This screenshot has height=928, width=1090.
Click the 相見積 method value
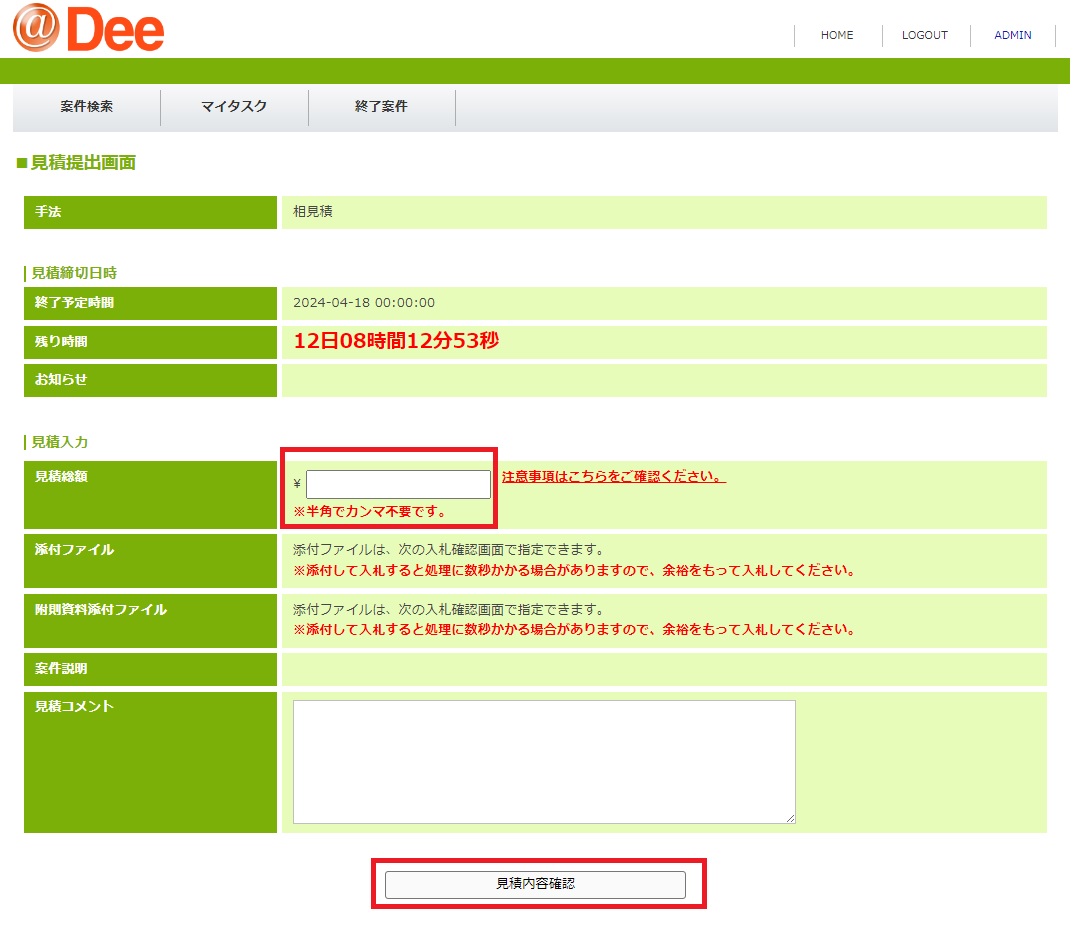tap(313, 211)
